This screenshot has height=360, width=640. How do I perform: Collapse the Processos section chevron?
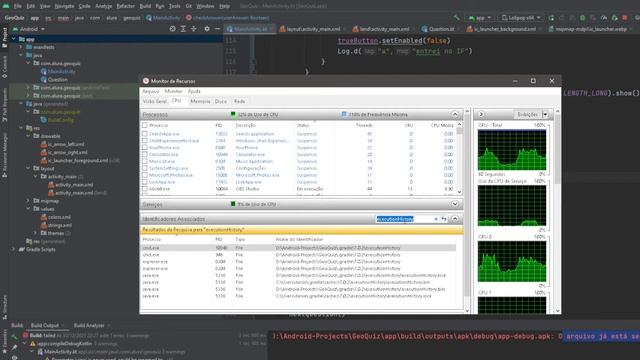[x=455, y=114]
